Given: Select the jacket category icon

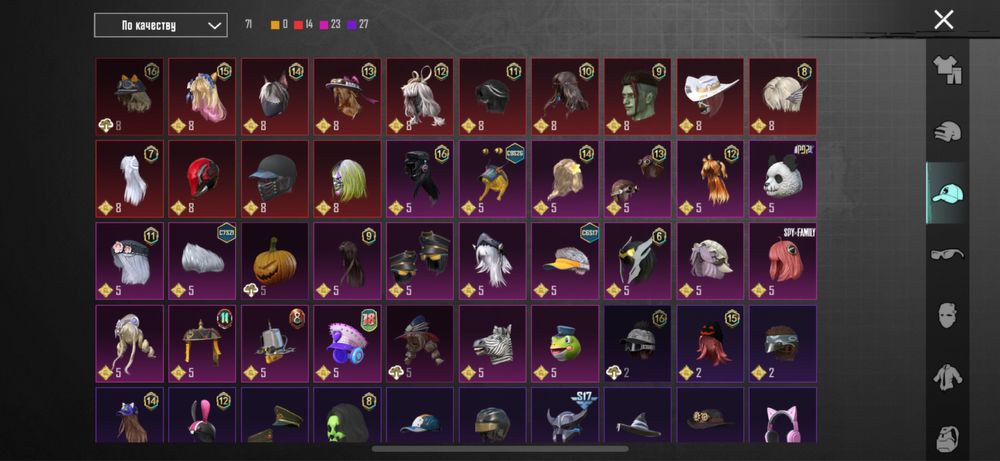Looking at the screenshot, I should pos(948,377).
